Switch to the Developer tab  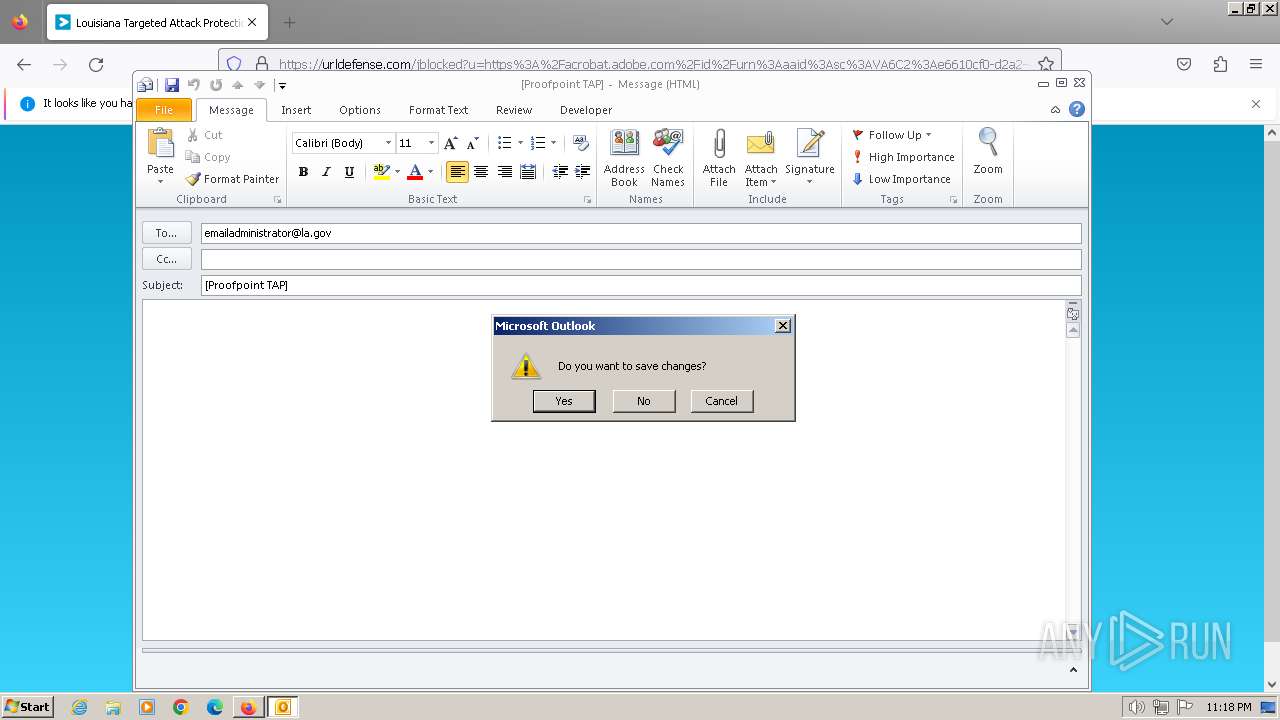(x=586, y=110)
